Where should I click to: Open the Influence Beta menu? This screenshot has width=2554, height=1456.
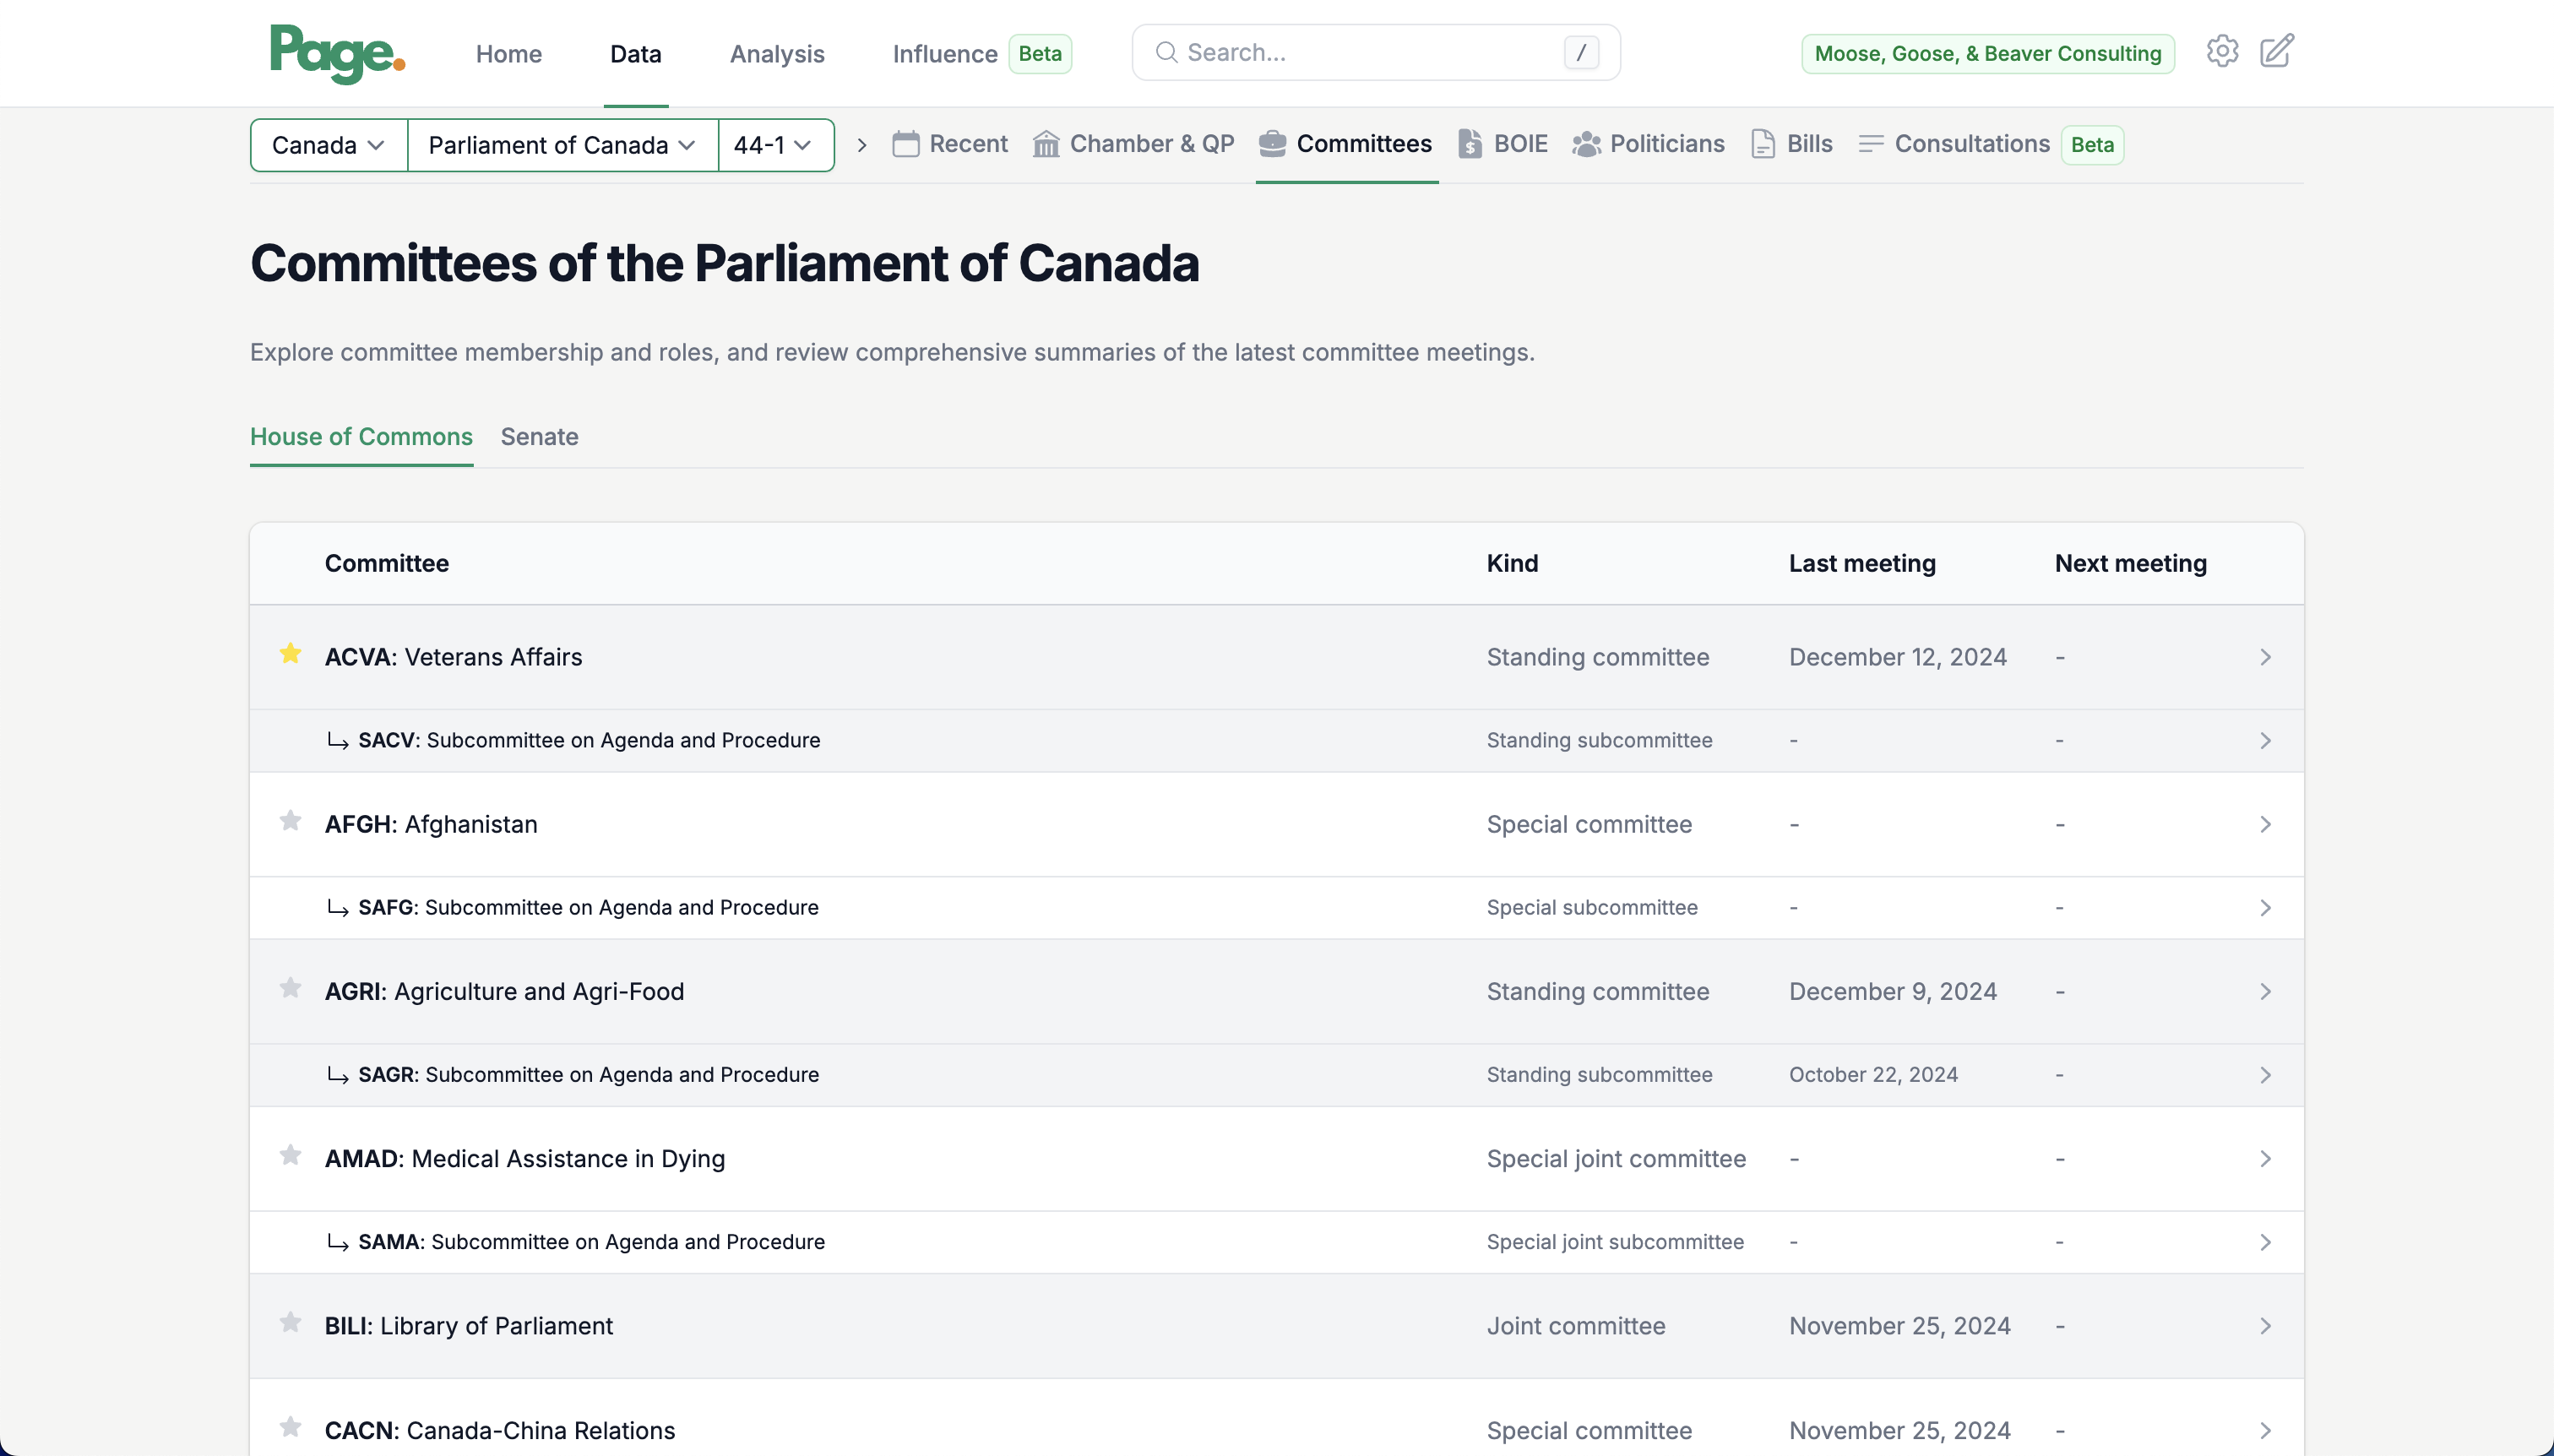(x=982, y=54)
